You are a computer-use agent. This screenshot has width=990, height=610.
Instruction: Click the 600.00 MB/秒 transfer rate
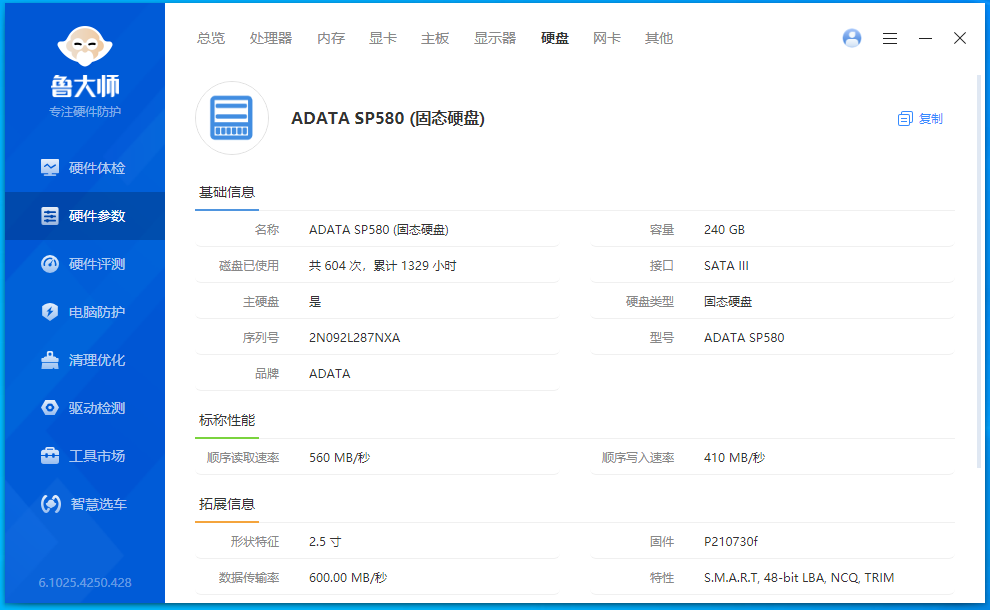[348, 578]
